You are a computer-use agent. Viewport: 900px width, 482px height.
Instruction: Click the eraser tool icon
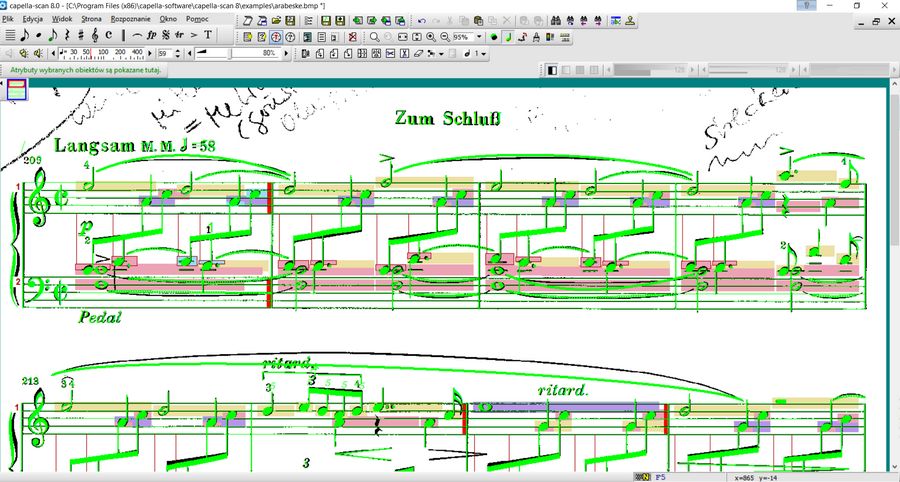pos(418,54)
